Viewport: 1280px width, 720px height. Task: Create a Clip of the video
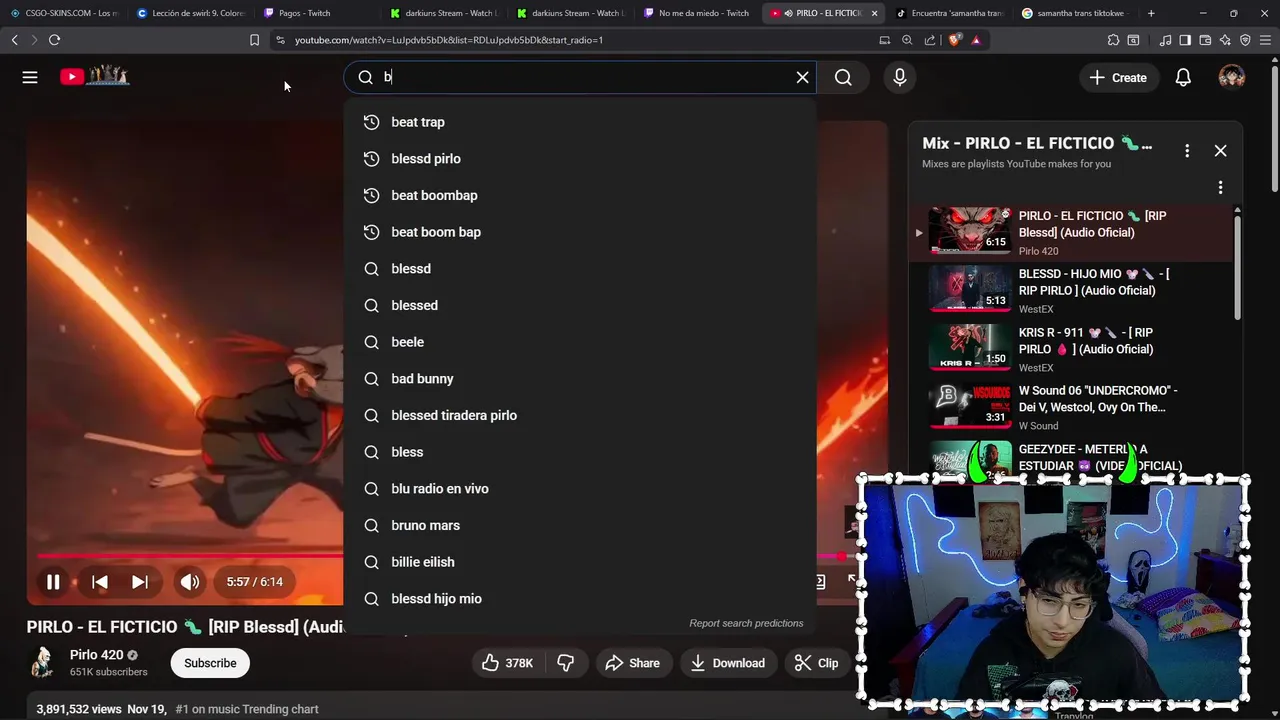pos(816,663)
